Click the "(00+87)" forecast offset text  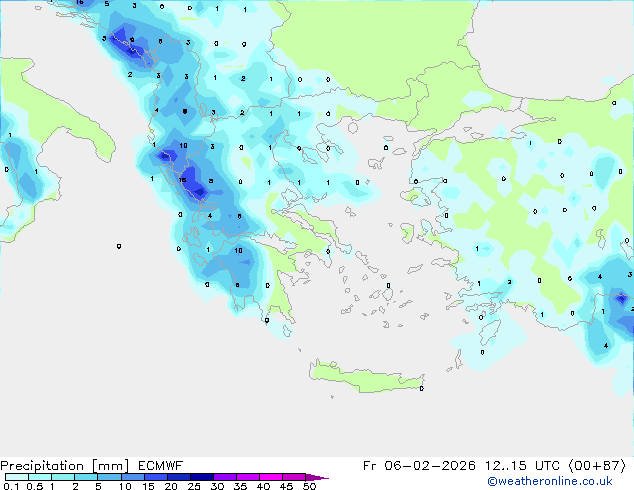coord(597,466)
